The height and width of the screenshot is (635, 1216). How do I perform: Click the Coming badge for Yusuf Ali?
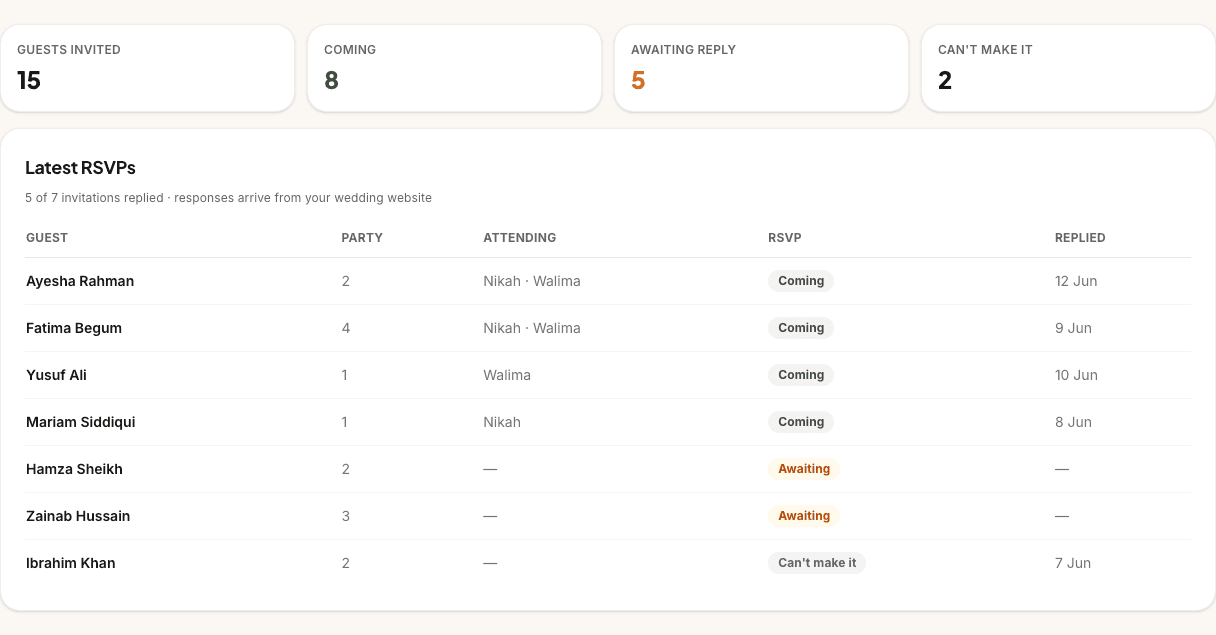(801, 375)
